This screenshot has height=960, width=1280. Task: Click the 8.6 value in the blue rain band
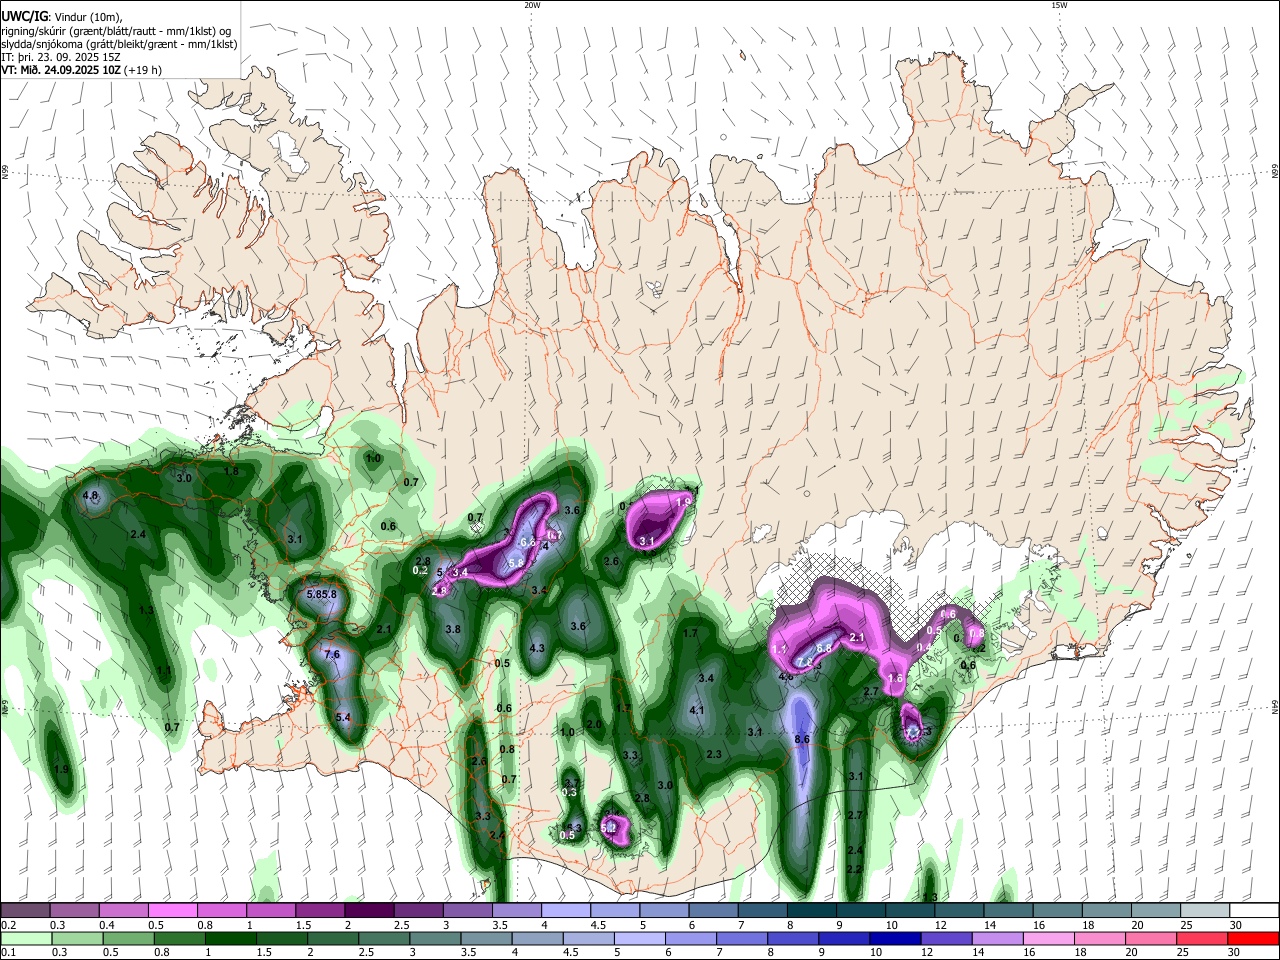tap(802, 739)
